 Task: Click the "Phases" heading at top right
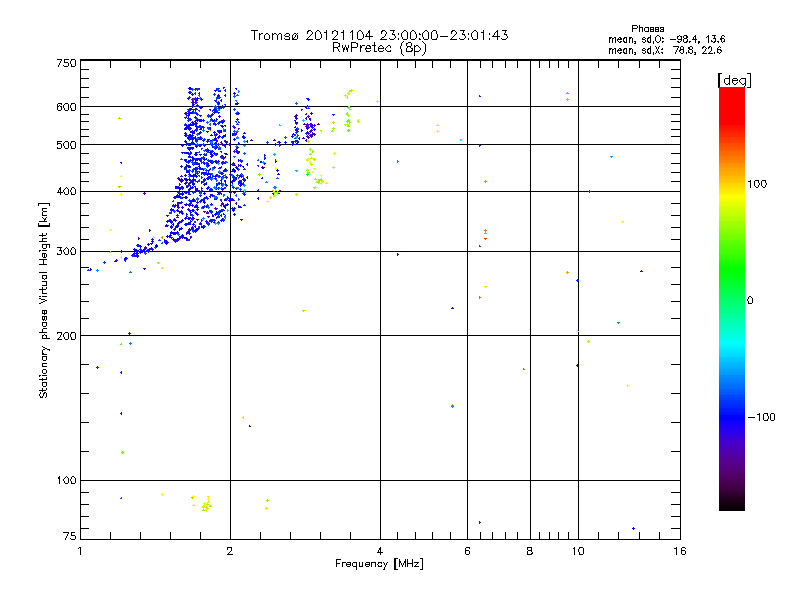[x=647, y=29]
